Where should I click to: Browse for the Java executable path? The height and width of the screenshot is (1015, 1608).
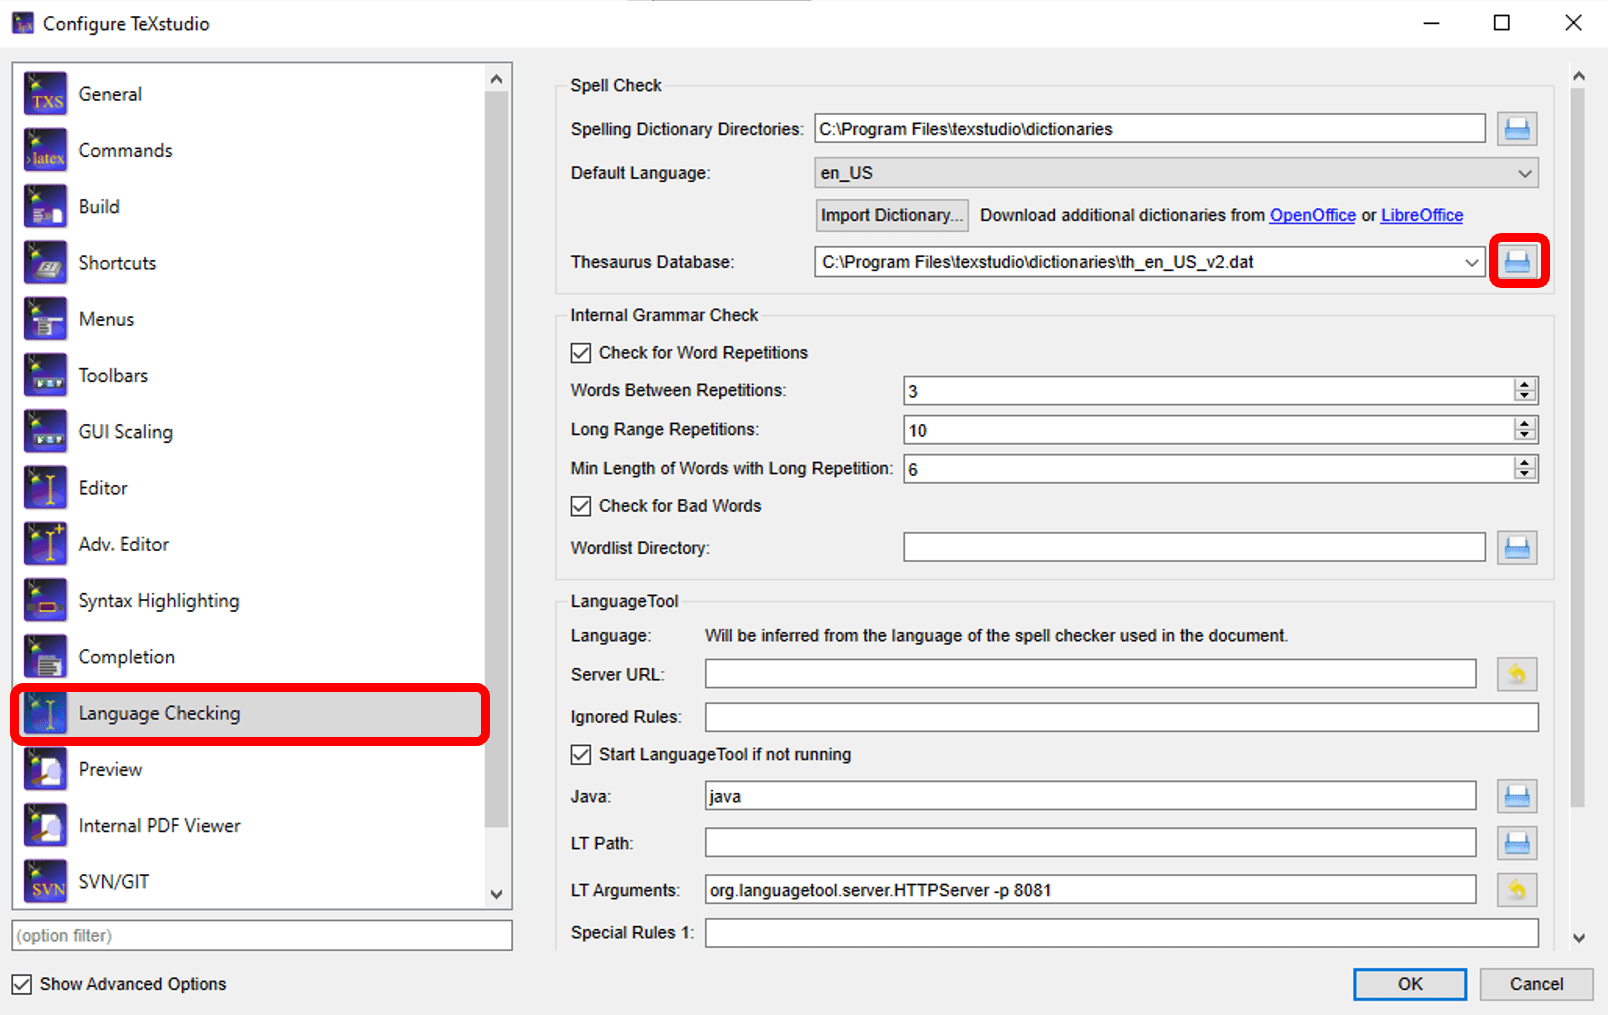(x=1517, y=795)
